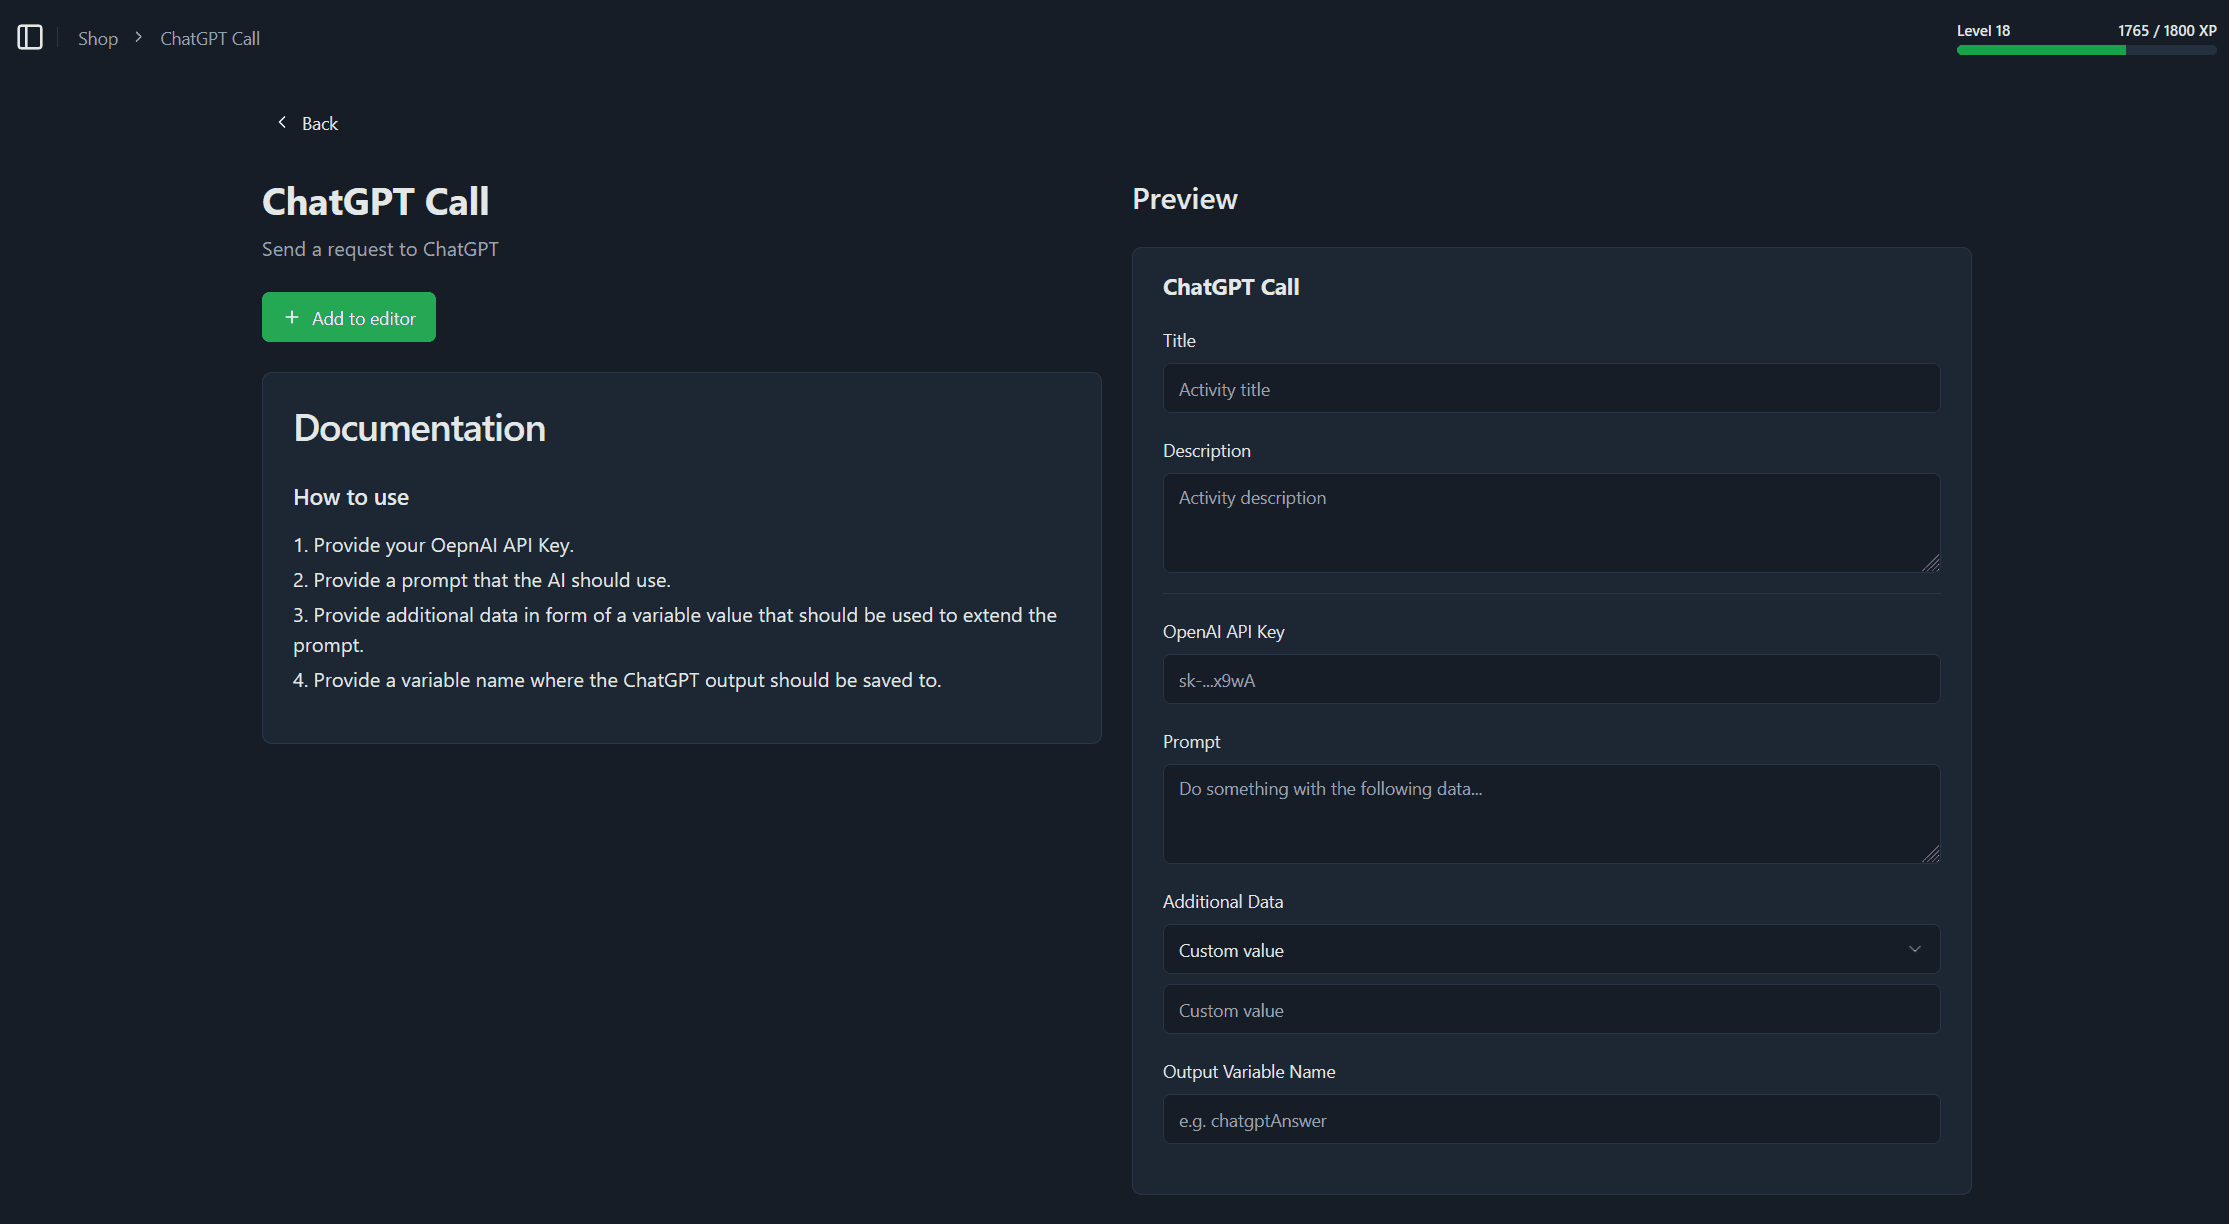This screenshot has width=2229, height=1224.
Task: Focus the Prompt text area
Action: 1551,814
